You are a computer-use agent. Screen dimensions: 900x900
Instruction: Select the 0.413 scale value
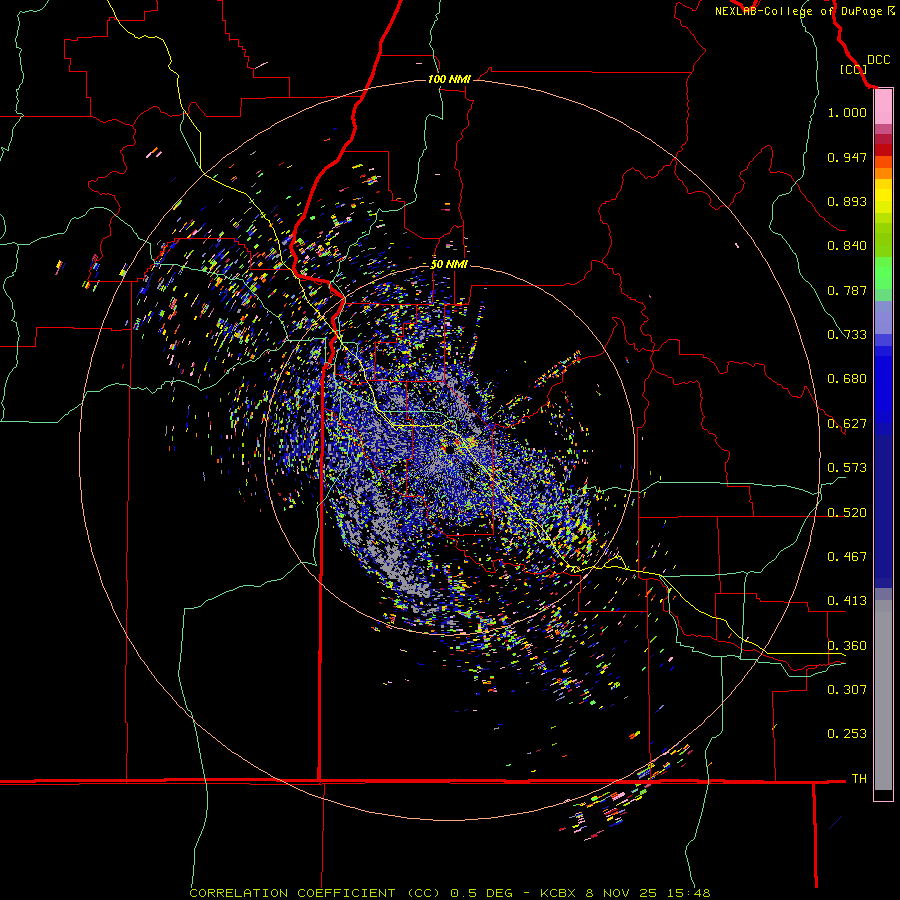pos(847,601)
